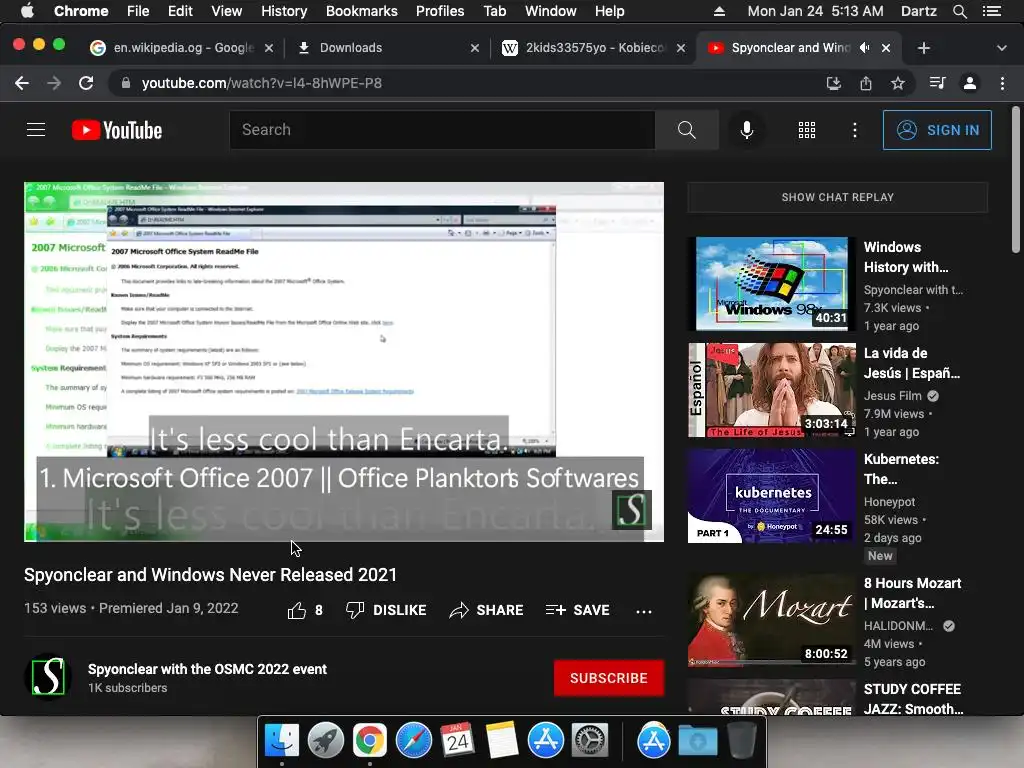Start voice search with the microphone
The width and height of the screenshot is (1024, 768).
point(746,130)
